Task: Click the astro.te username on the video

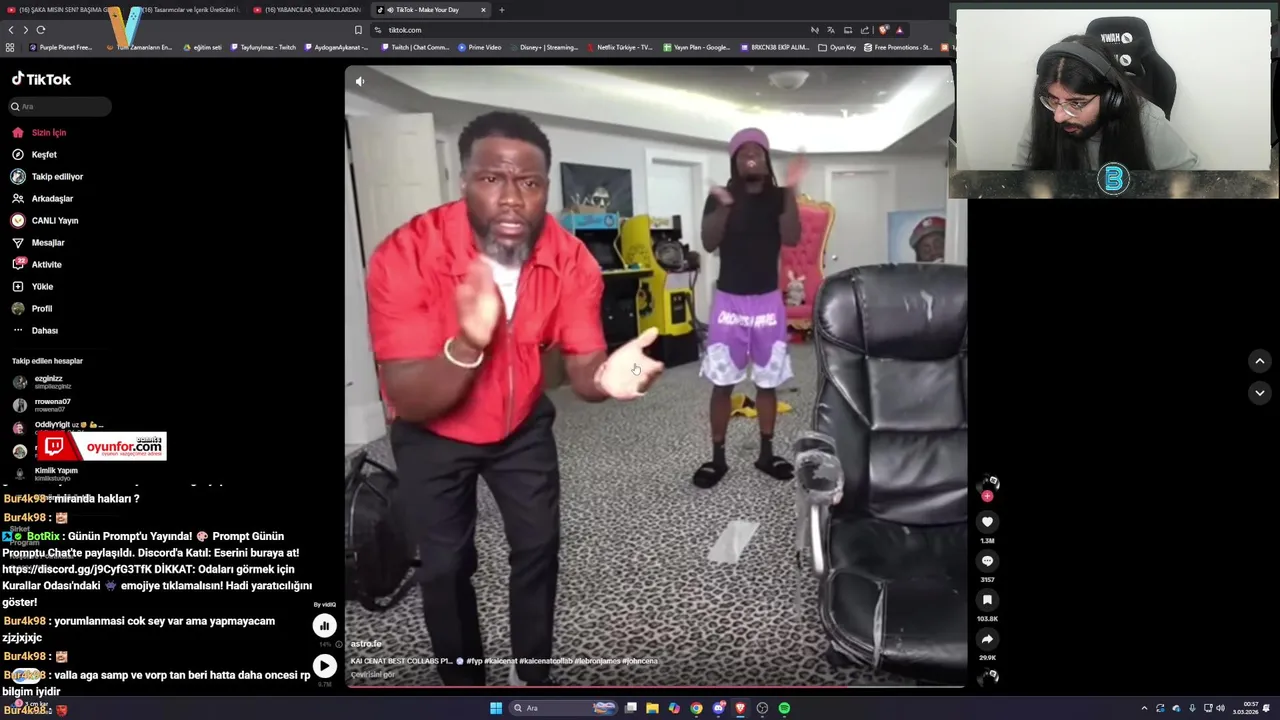Action: [366, 644]
